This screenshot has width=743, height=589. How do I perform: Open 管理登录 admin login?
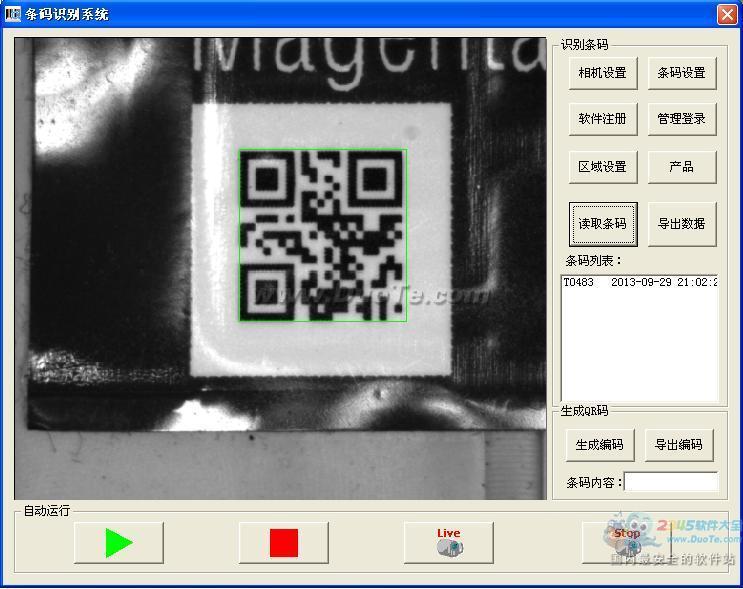click(681, 119)
